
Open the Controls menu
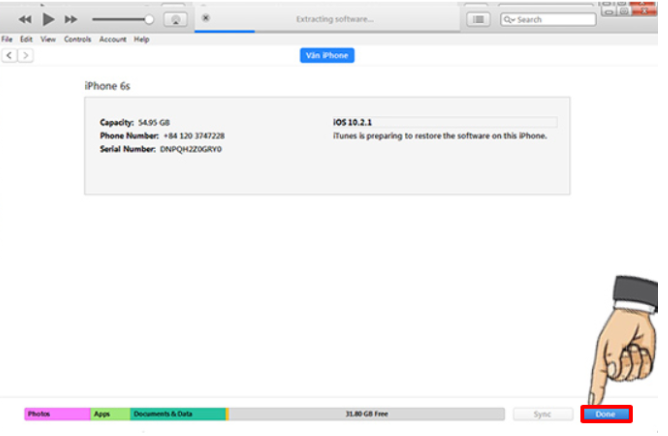click(x=77, y=39)
